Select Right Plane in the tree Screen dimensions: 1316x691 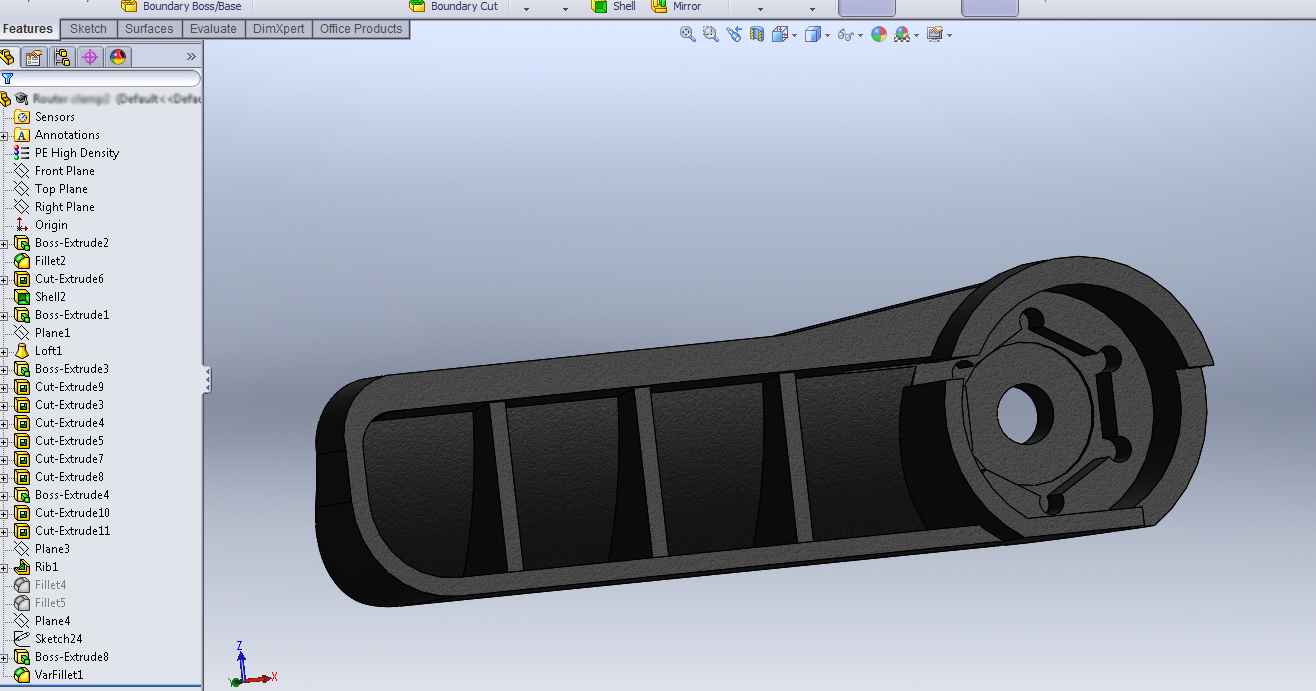pos(64,207)
